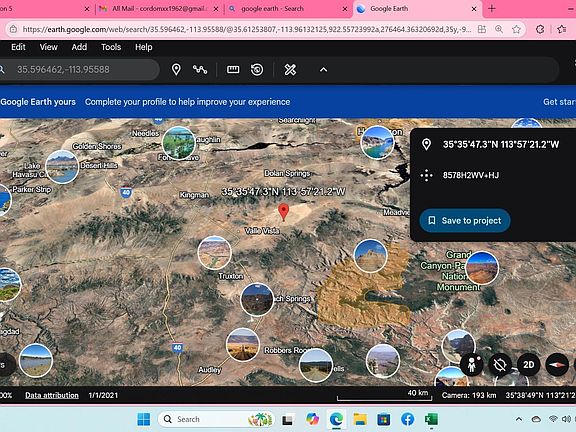This screenshot has height=432, width=576.
Task: Click the zoom magnifier icon in address bar
Action: point(499,29)
